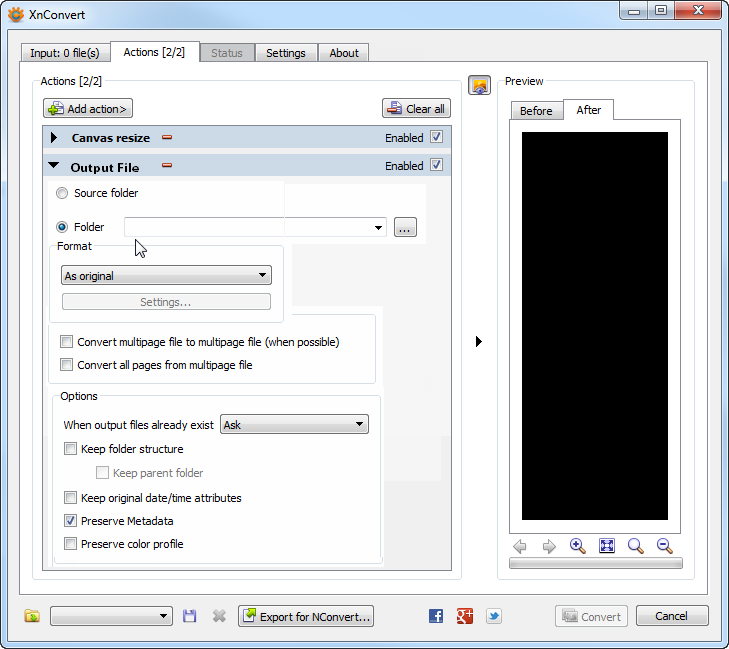
Task: Click the Format Settings... button
Action: point(166,302)
